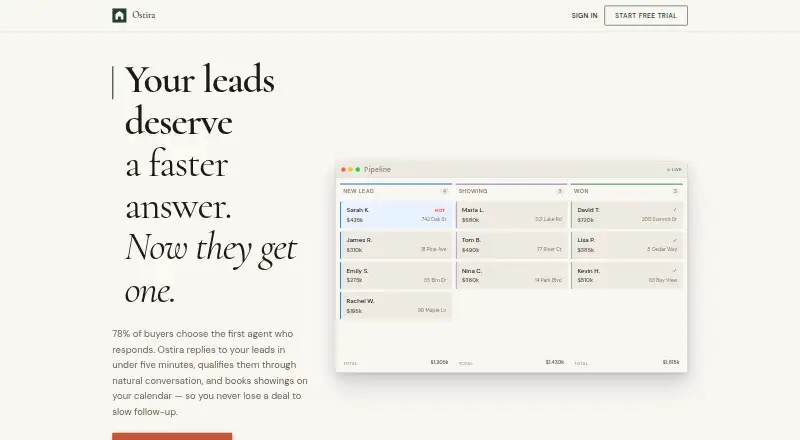Click the LIVE status indicator
Viewport: 800px width, 440px height.
pos(674,169)
